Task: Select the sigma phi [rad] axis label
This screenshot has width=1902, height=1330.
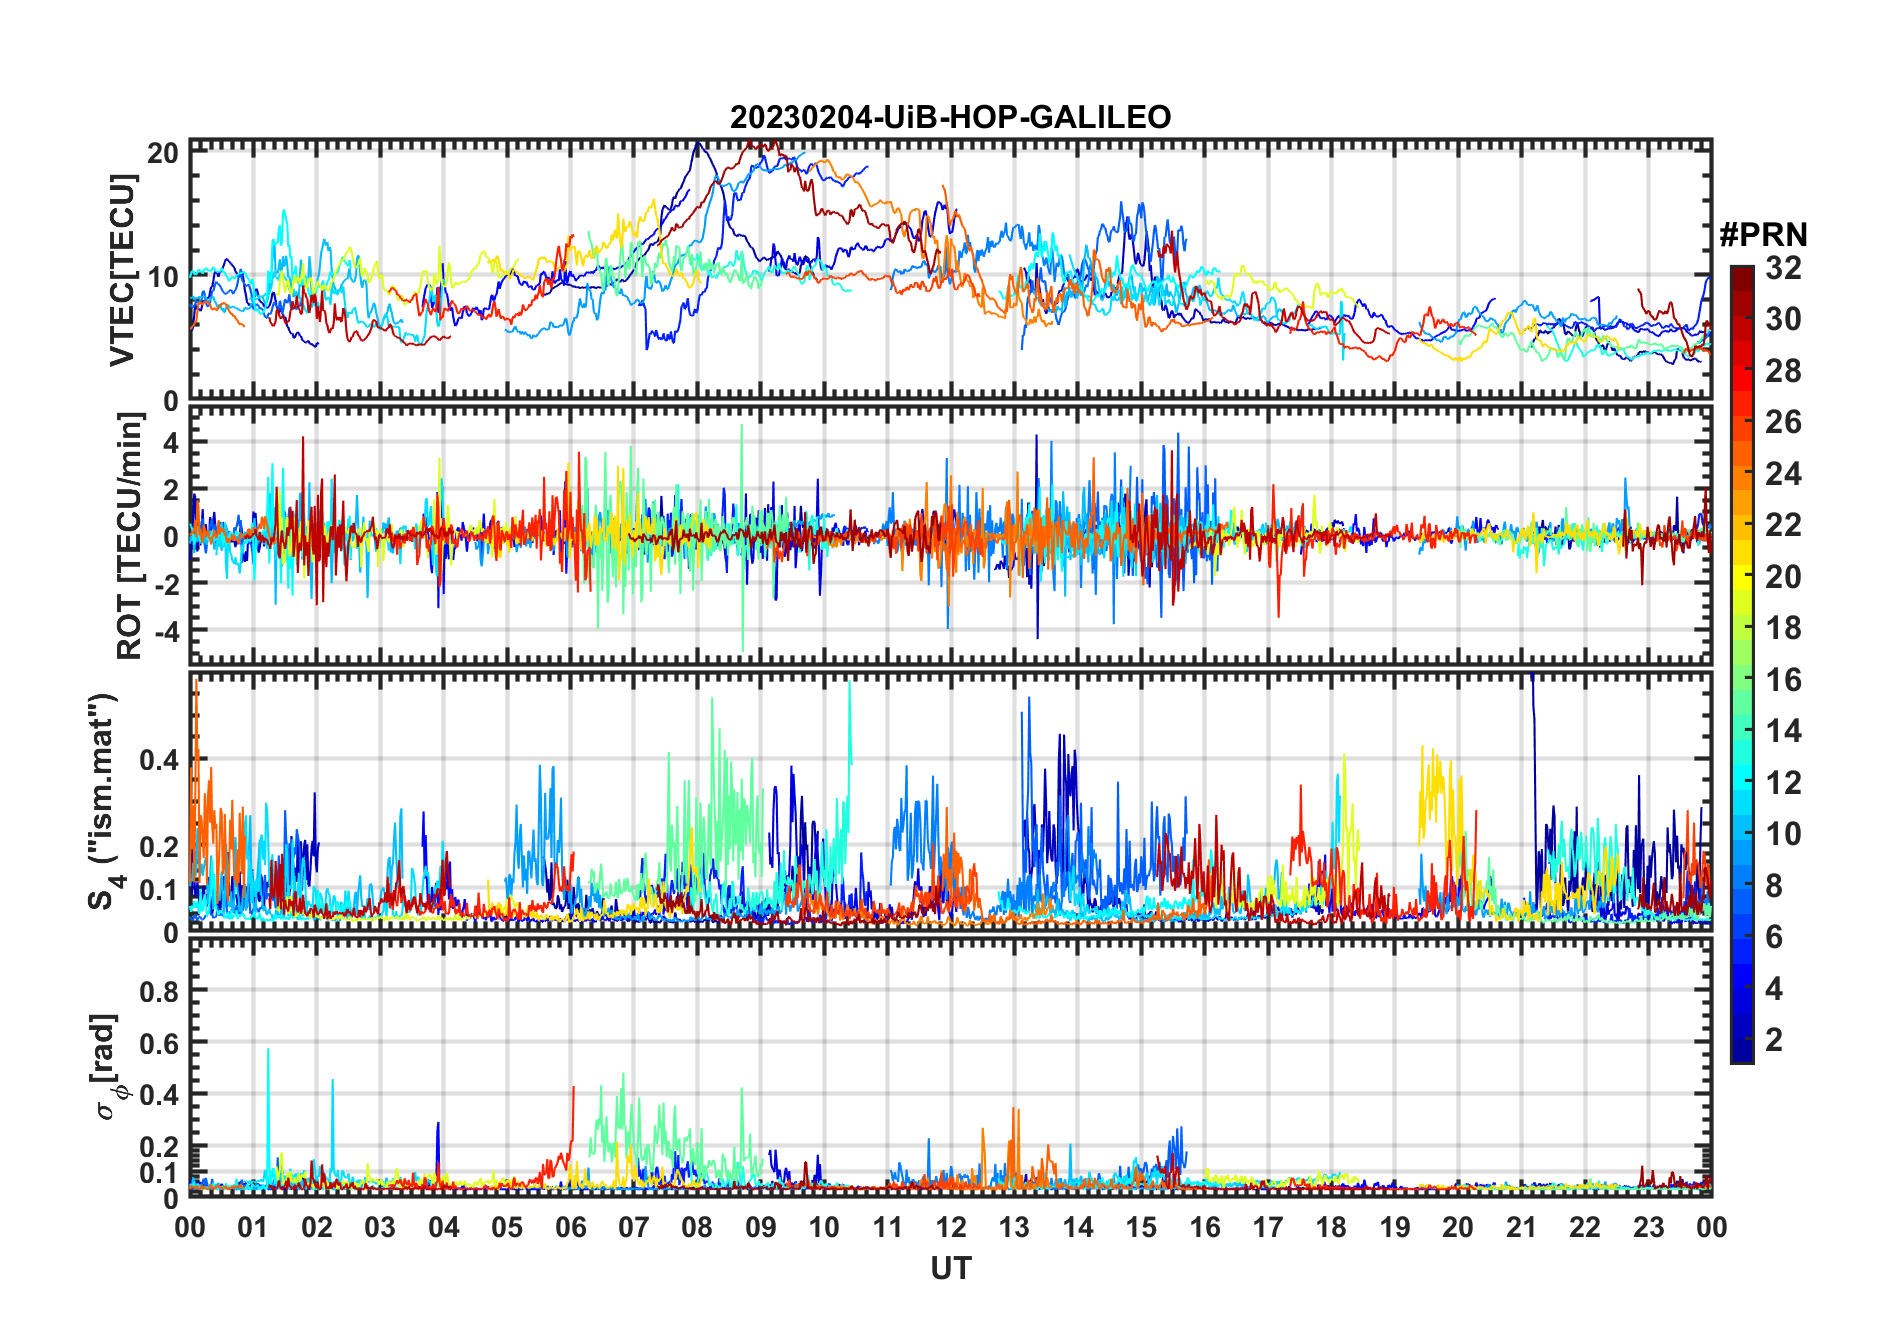Action: tap(110, 1066)
